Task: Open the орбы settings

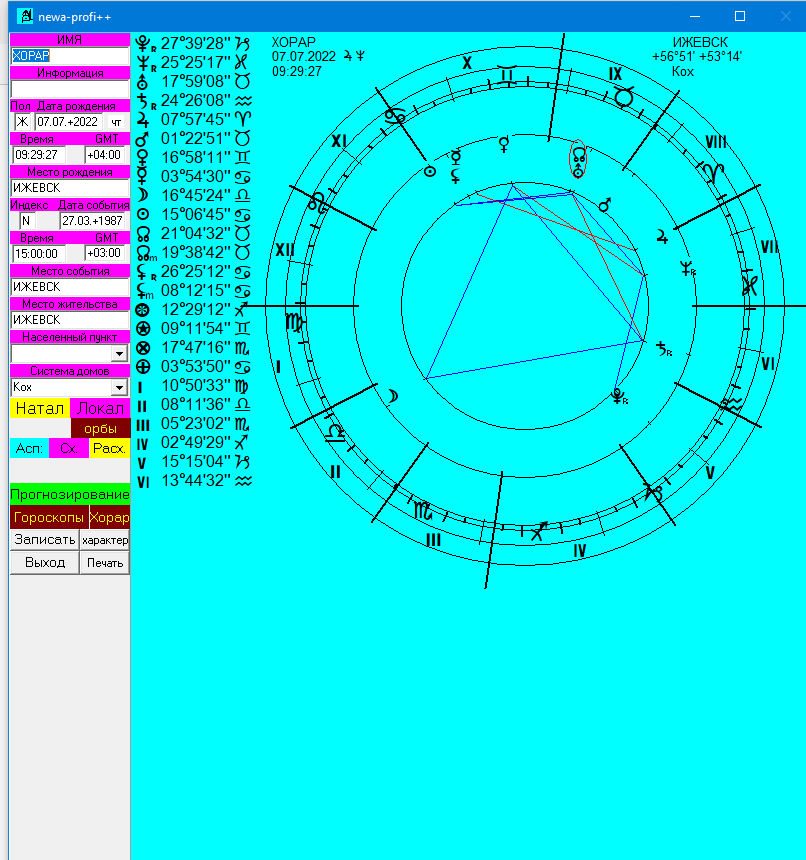Action: pyautogui.click(x=100, y=428)
